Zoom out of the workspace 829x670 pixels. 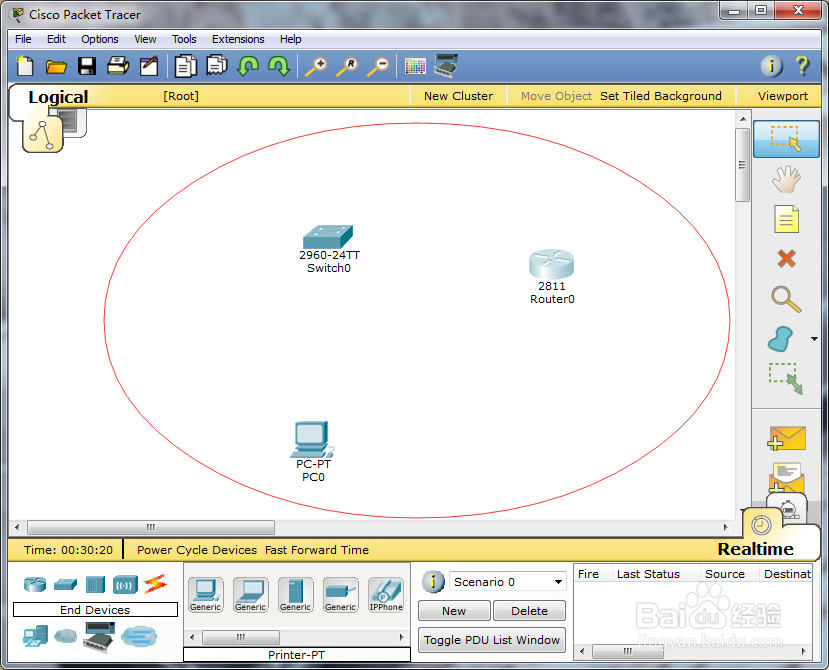(379, 66)
